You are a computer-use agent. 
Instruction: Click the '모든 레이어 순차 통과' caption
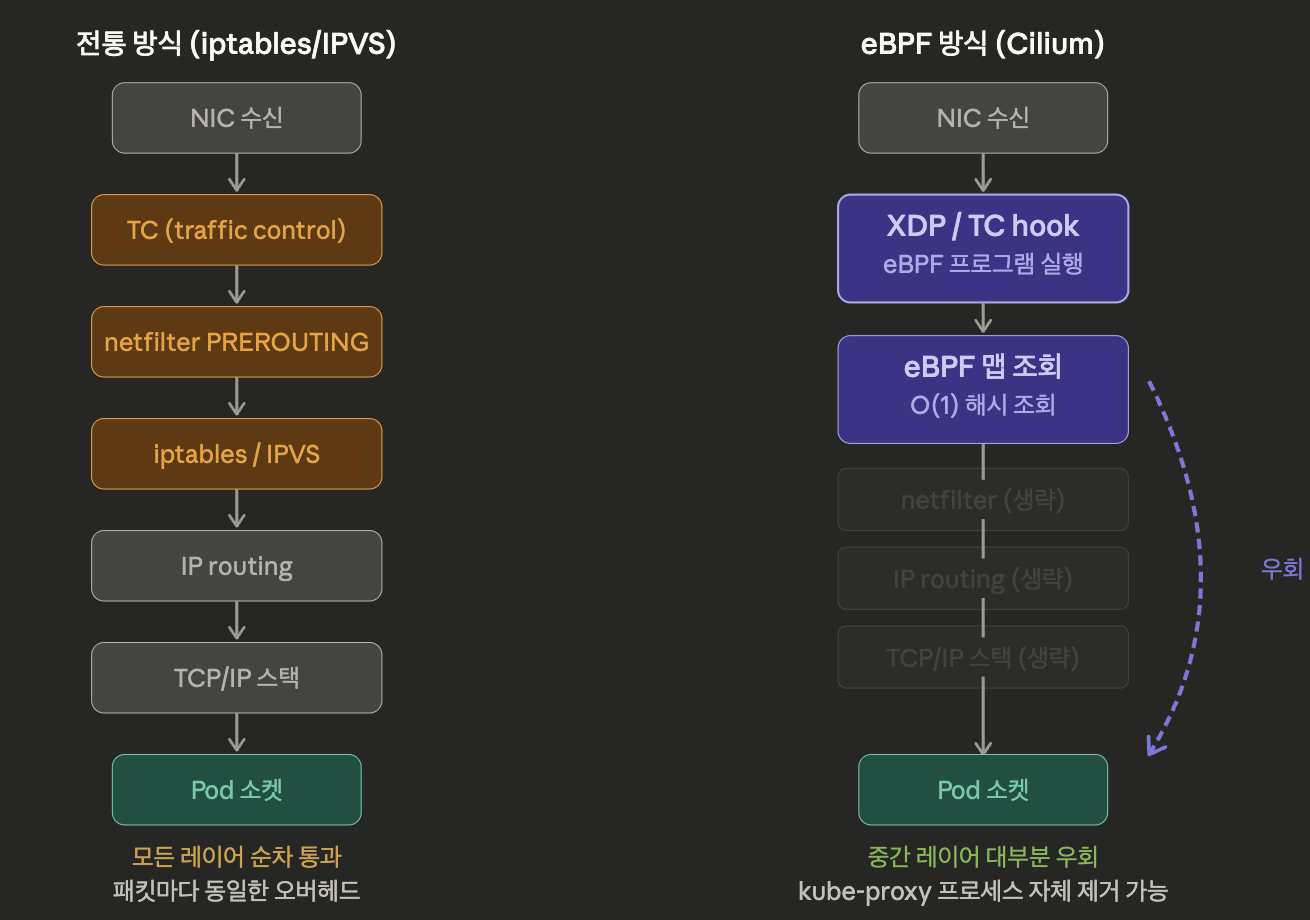coord(237,857)
